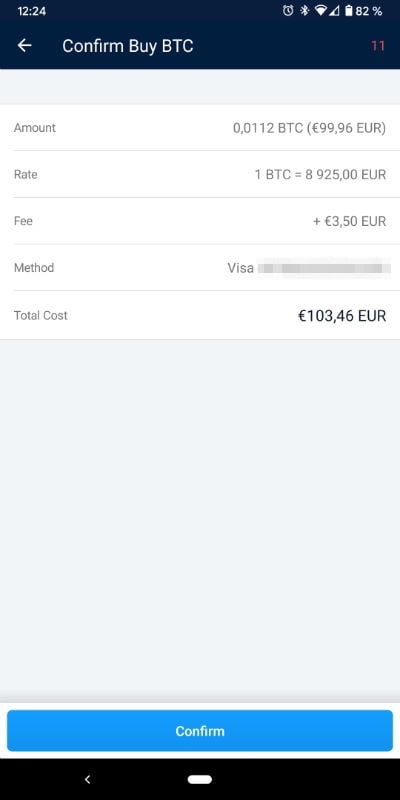Select the Amount row value
The image size is (400, 800).
click(309, 128)
